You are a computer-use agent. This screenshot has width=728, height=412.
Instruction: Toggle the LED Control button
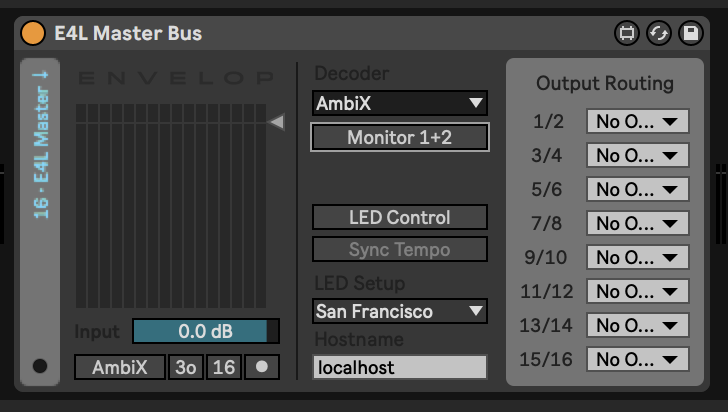point(400,217)
